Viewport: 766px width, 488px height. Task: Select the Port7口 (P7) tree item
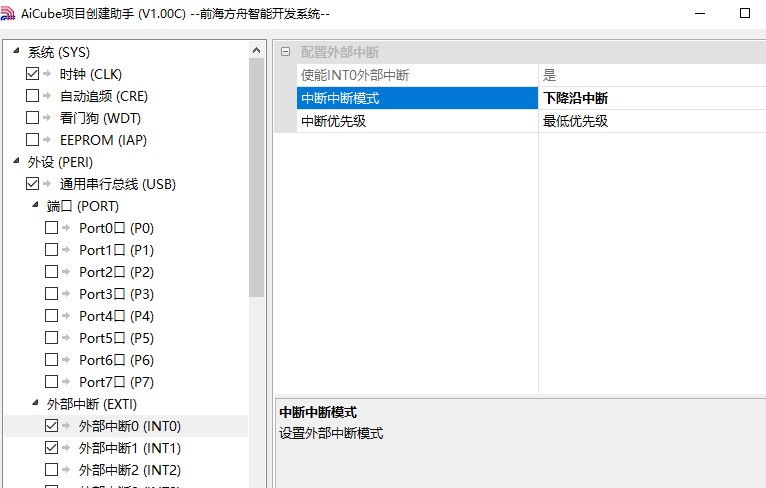[116, 382]
